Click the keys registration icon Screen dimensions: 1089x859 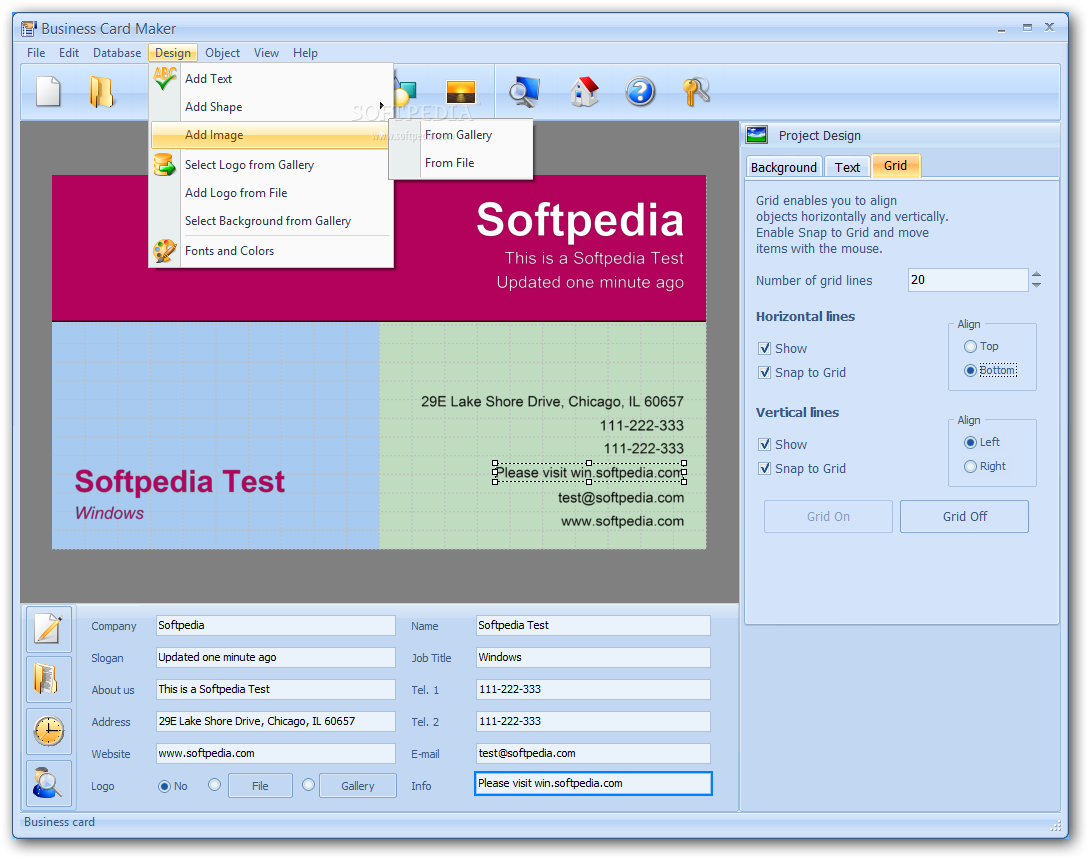[696, 92]
